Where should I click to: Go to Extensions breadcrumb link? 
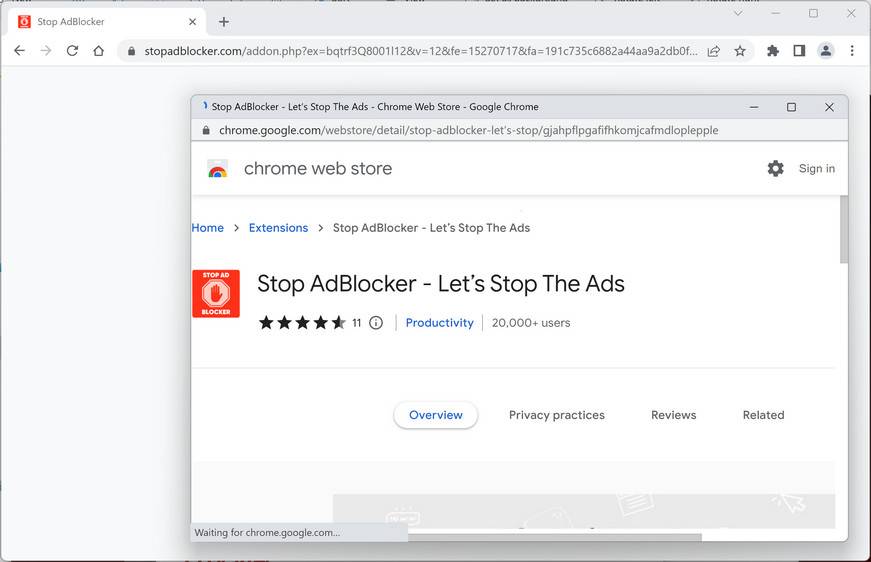pos(278,228)
